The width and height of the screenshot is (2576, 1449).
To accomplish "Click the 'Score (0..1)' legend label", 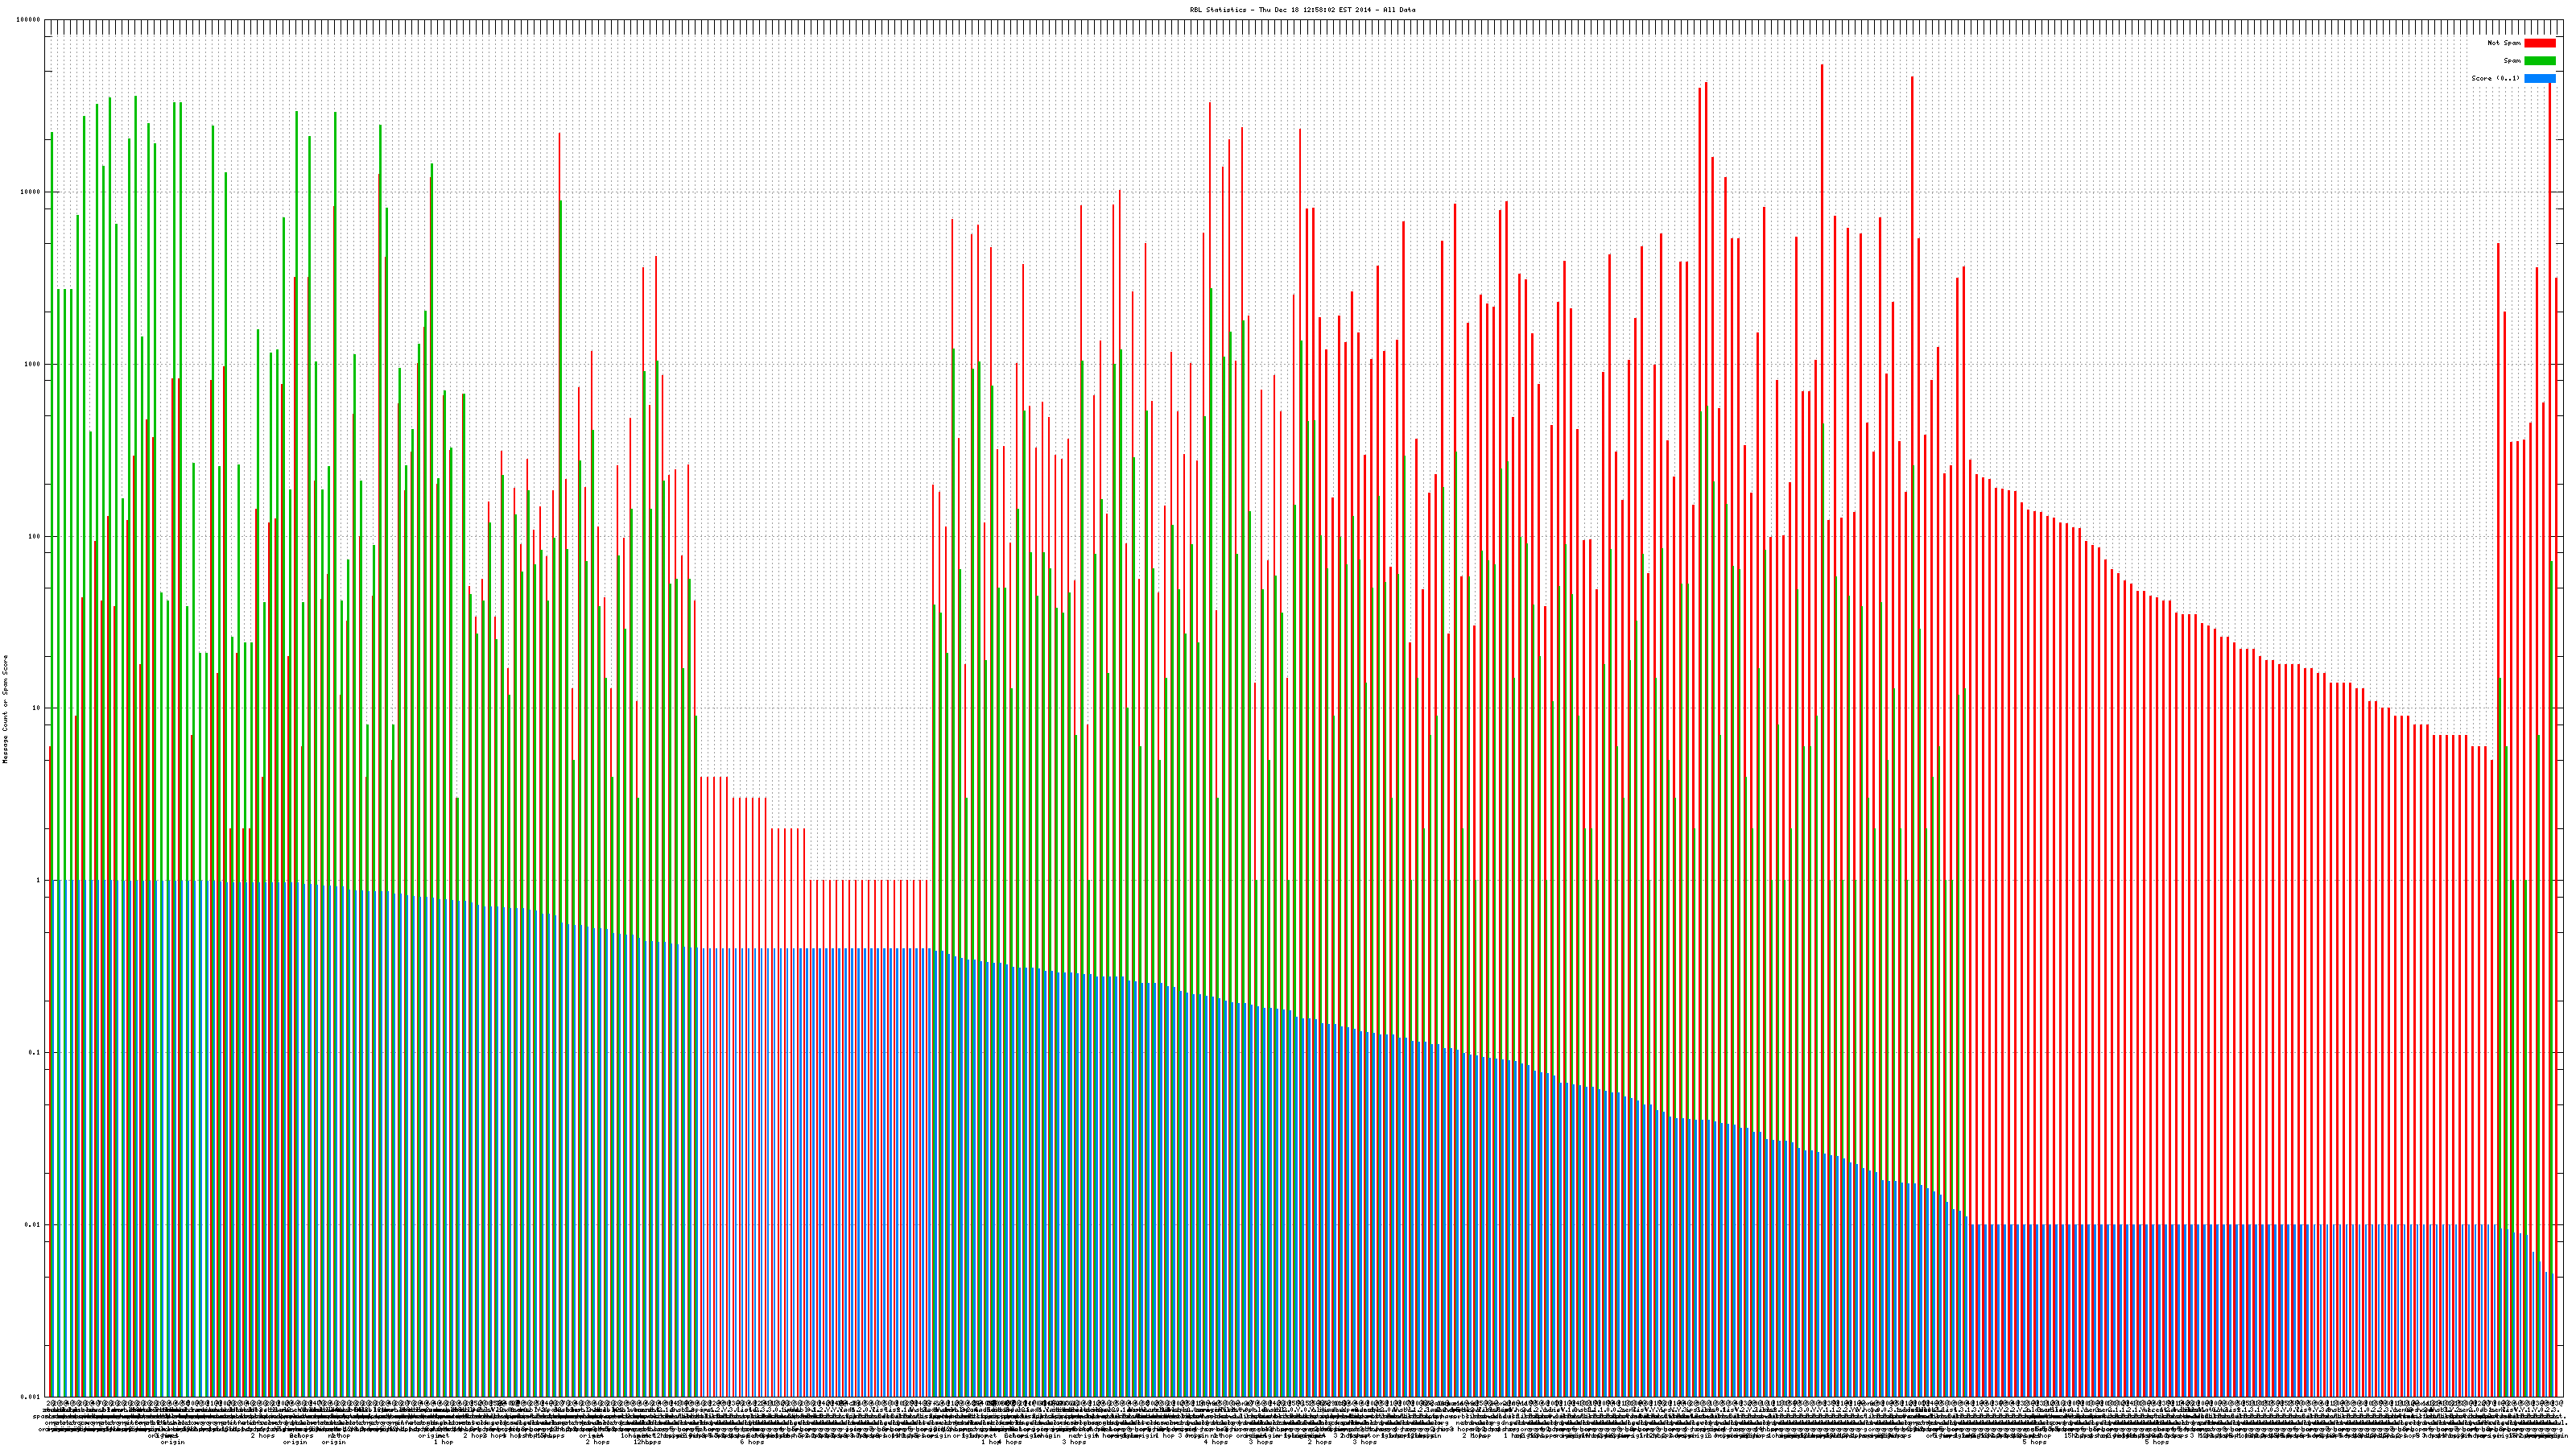I will tap(2495, 78).
